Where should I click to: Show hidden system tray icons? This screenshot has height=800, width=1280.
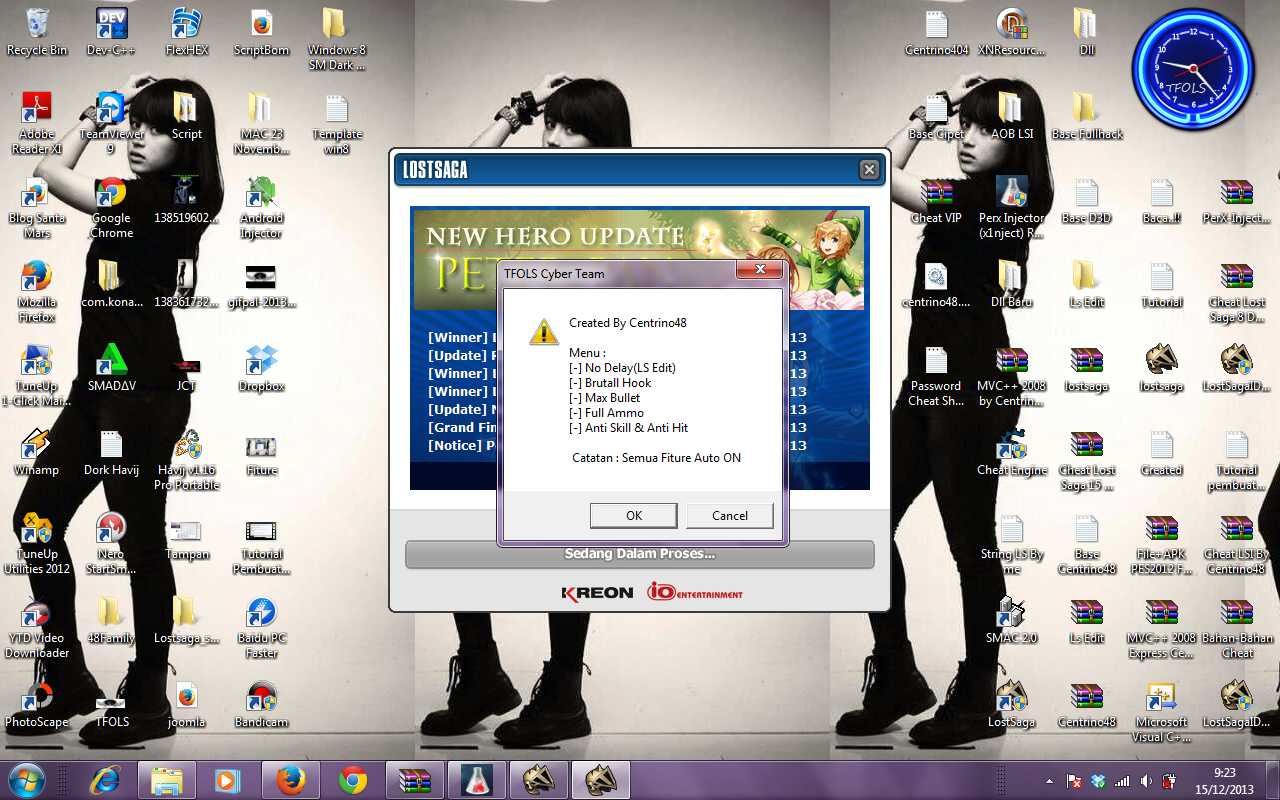click(1049, 781)
